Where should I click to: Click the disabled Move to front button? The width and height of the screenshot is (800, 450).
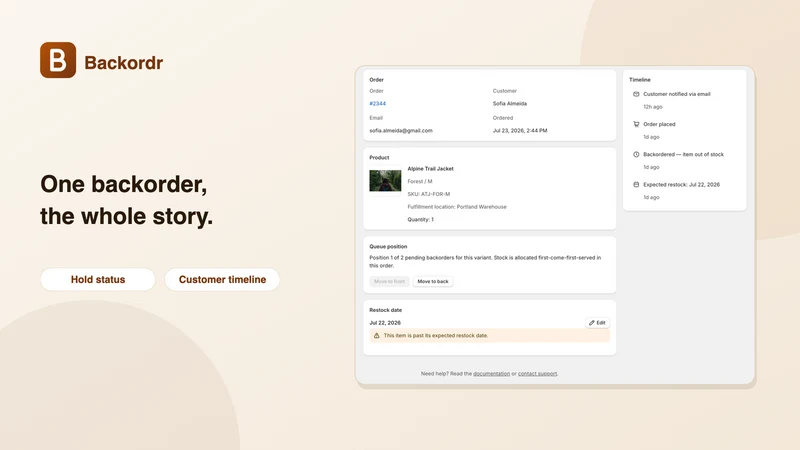click(389, 281)
